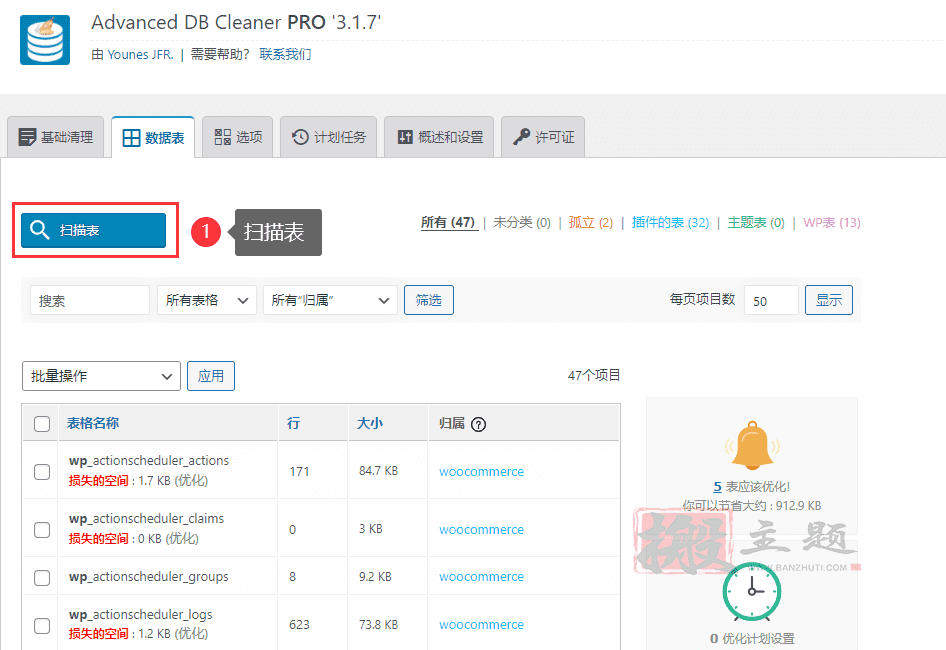
Task: Click the Advanced DB Cleaner database logo
Action: click(x=45, y=40)
